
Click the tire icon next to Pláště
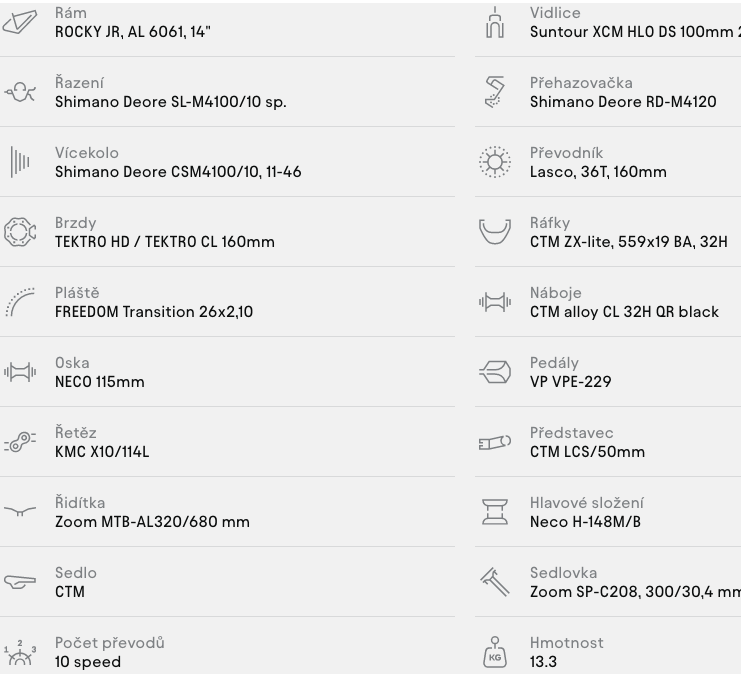click(x=20, y=302)
